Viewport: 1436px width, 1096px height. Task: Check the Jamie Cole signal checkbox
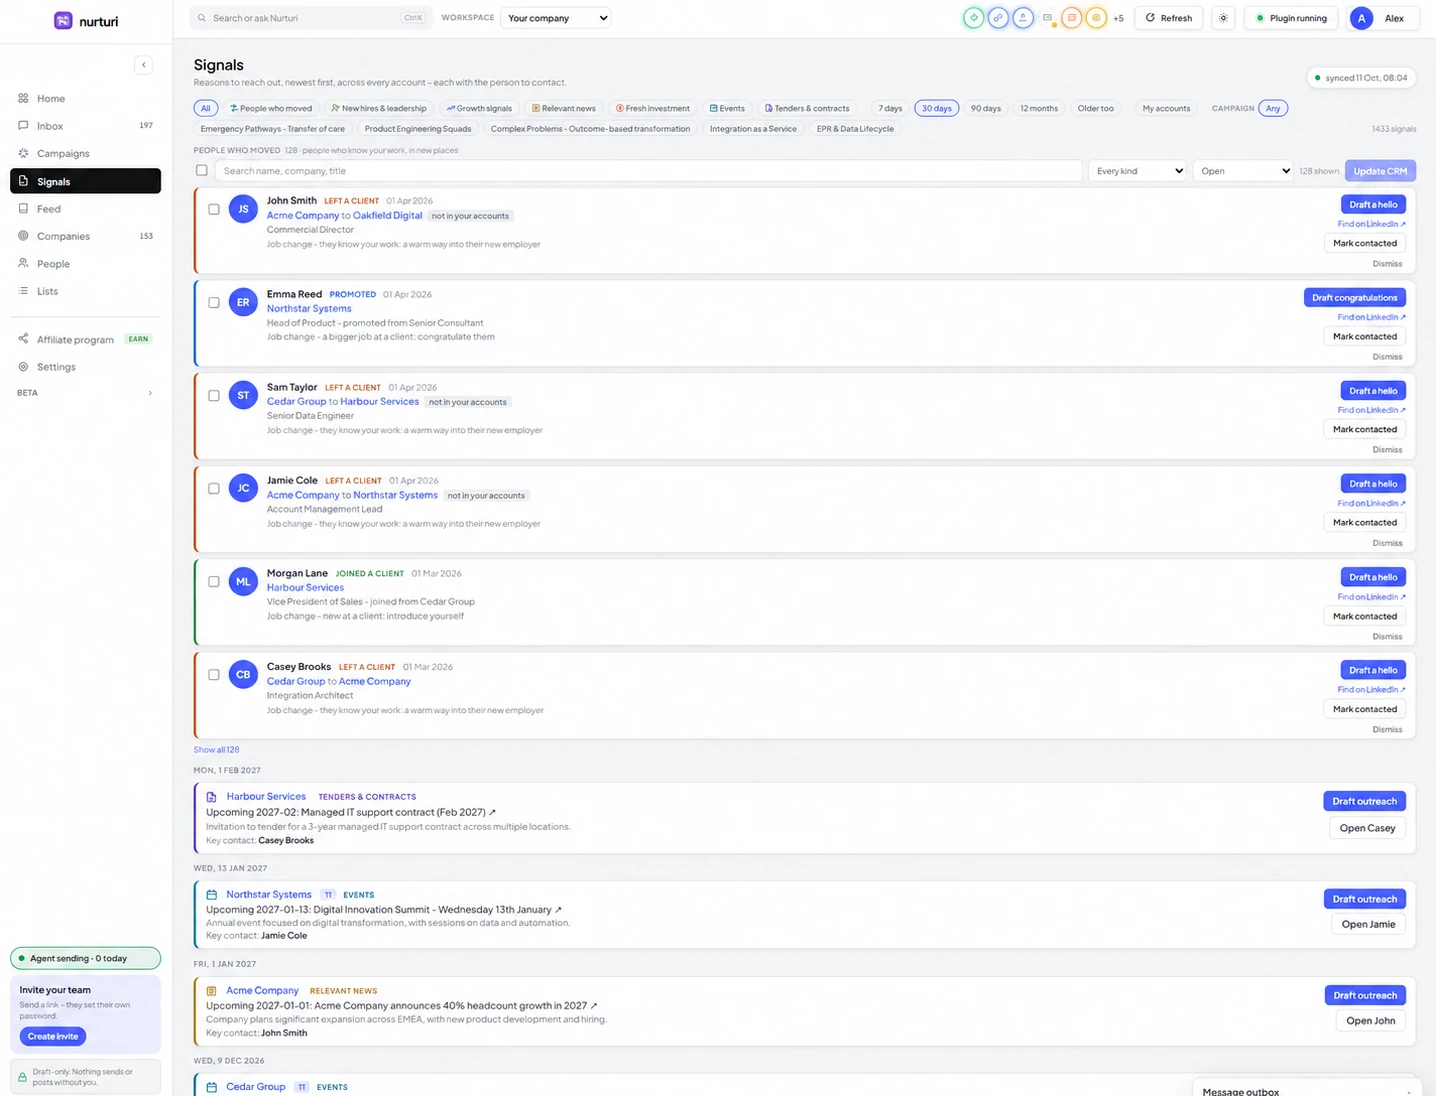click(x=214, y=488)
